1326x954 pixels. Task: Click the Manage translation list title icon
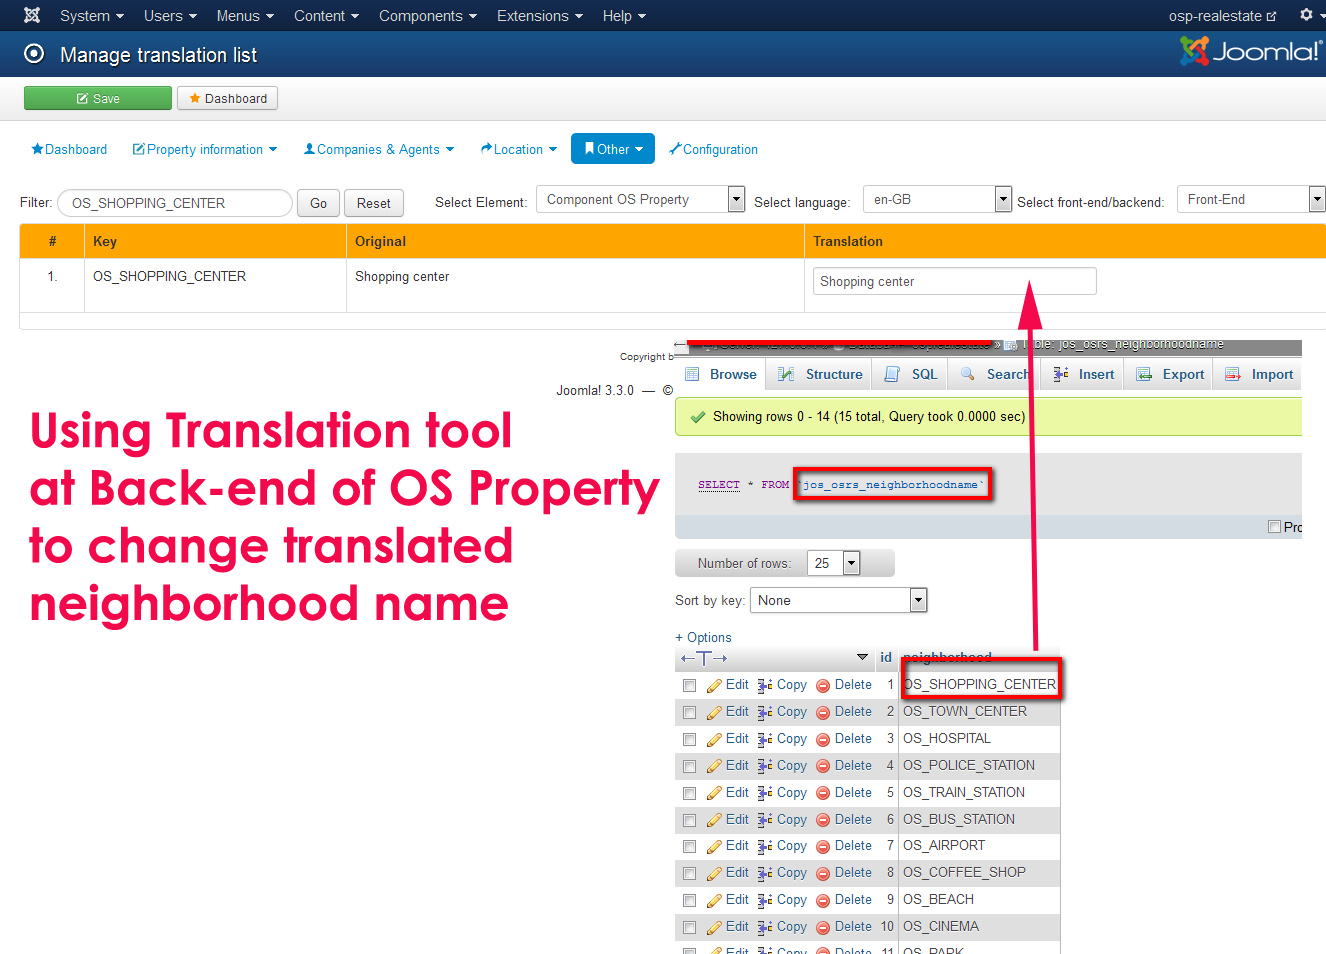34,54
